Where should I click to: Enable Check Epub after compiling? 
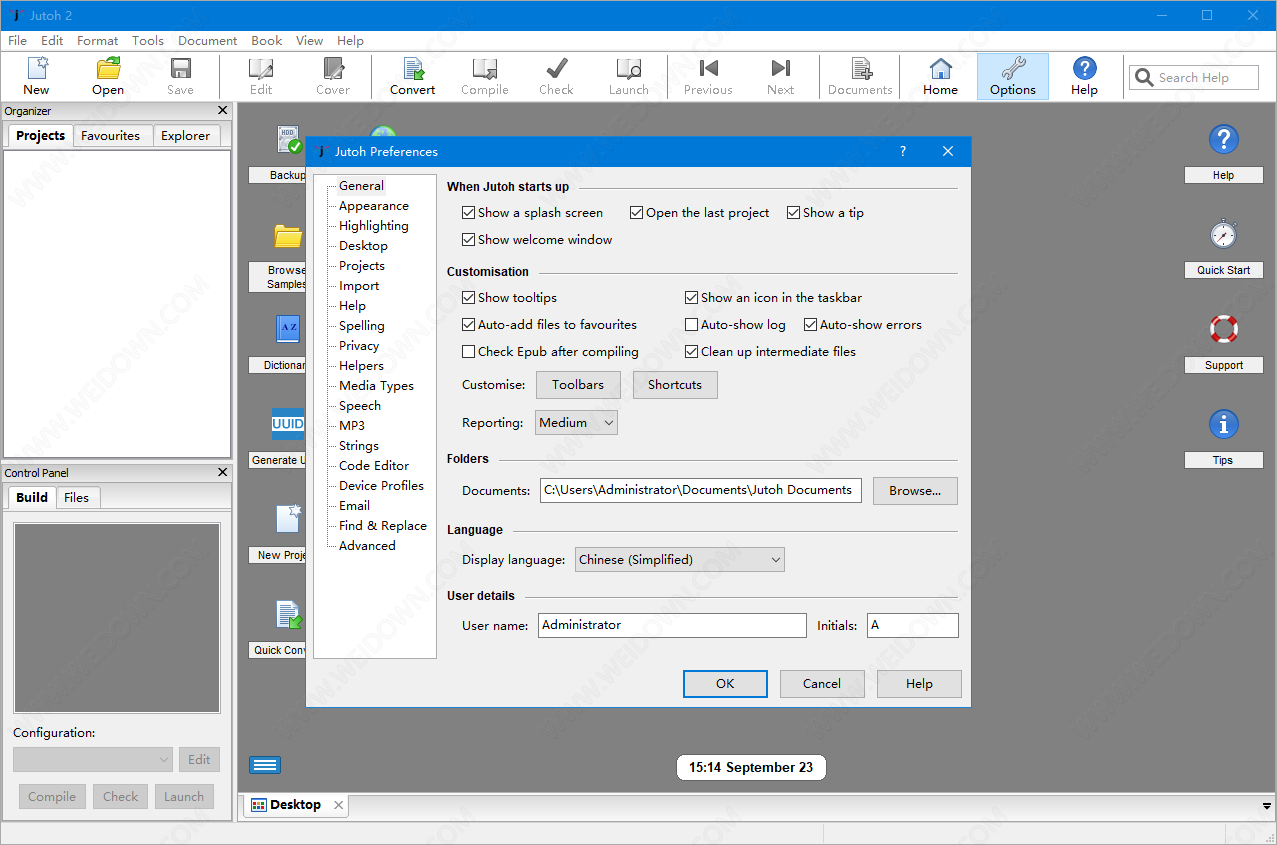coord(469,352)
